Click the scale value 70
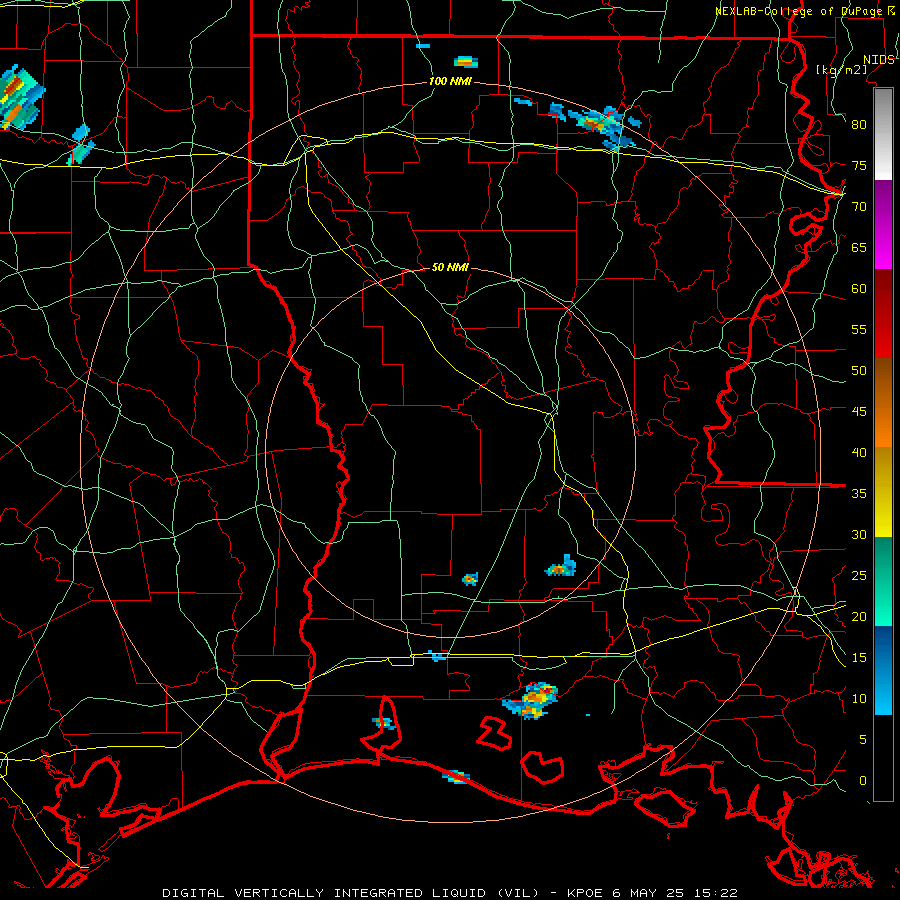This screenshot has height=900, width=900. click(x=859, y=207)
